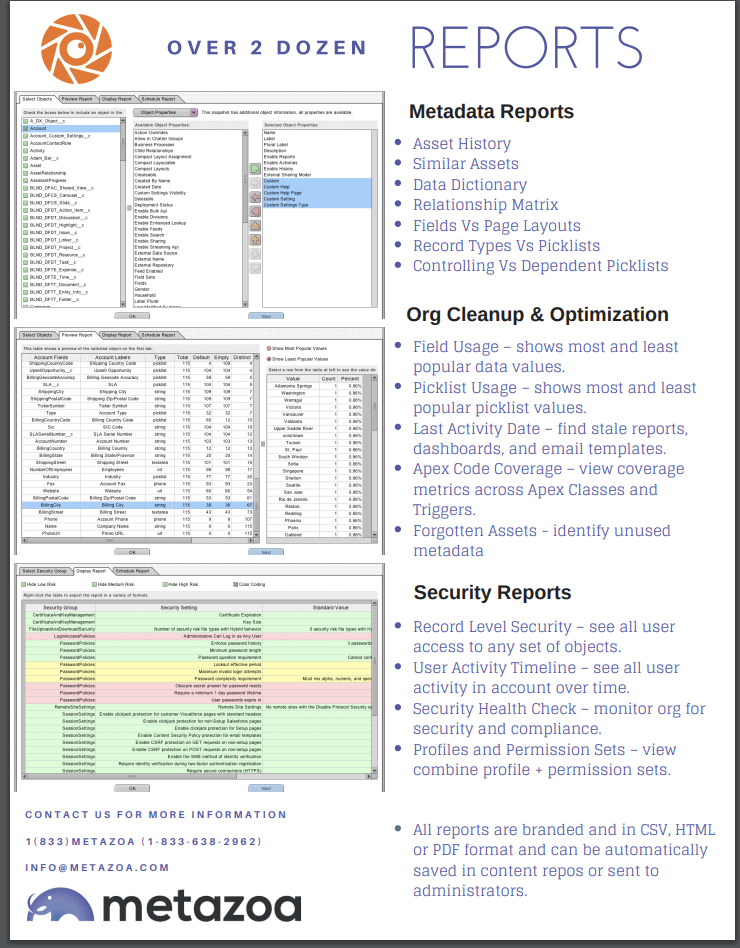Click the blue elephant Metazoa logo
This screenshot has width=740, height=948.
(x=60, y=904)
